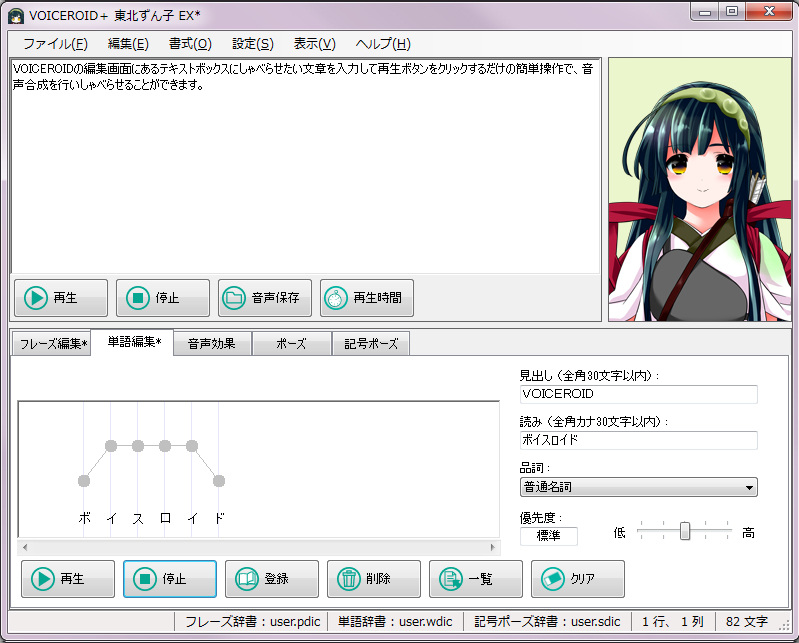This screenshot has width=799, height=643.
Task: Close the VOICEROID window
Action: [x=769, y=12]
